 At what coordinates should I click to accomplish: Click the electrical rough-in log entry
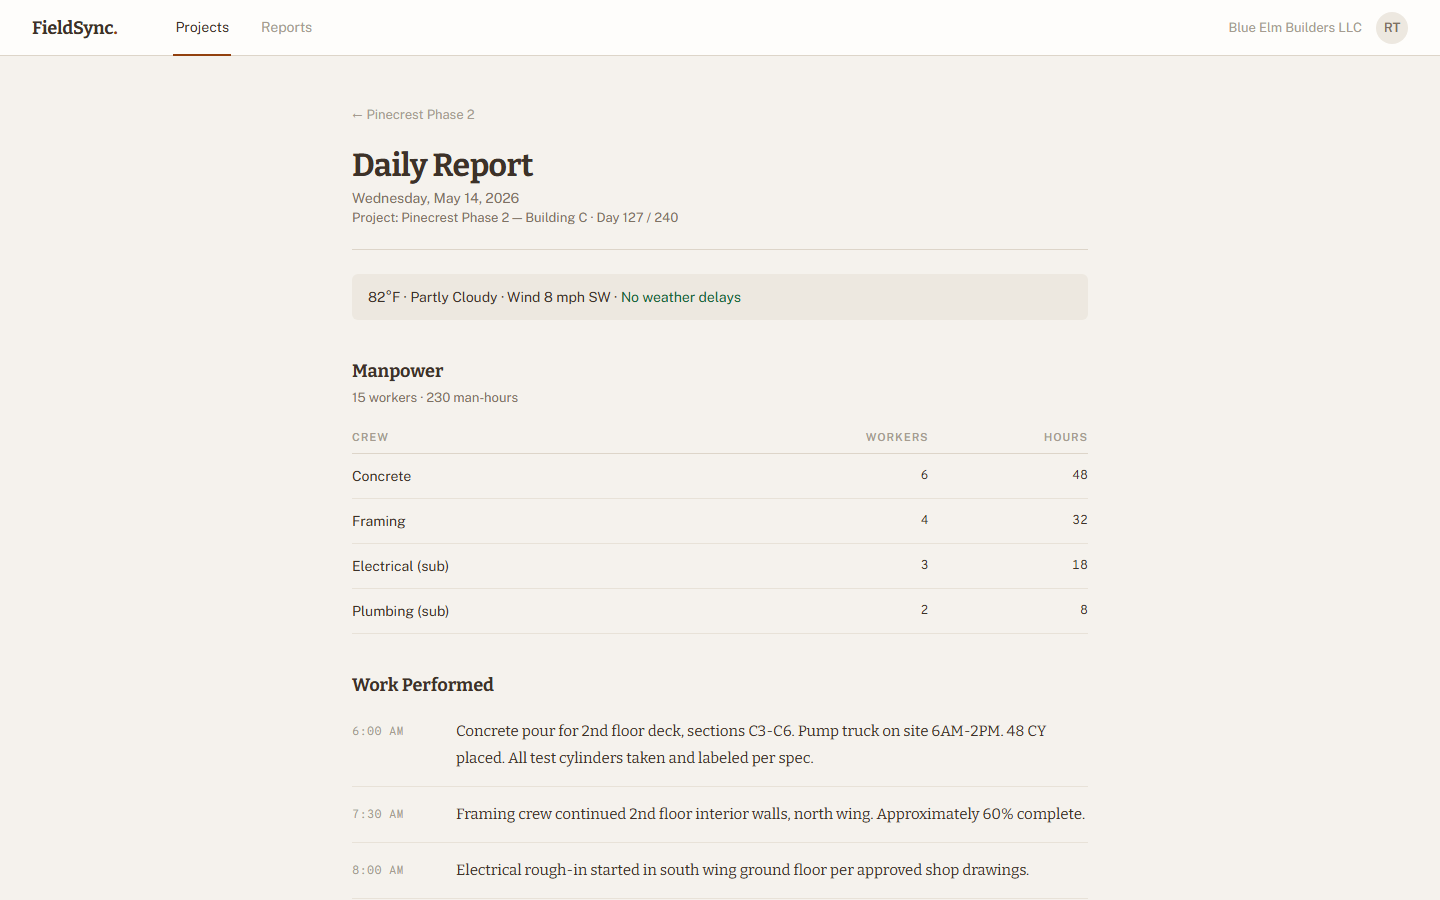(742, 870)
